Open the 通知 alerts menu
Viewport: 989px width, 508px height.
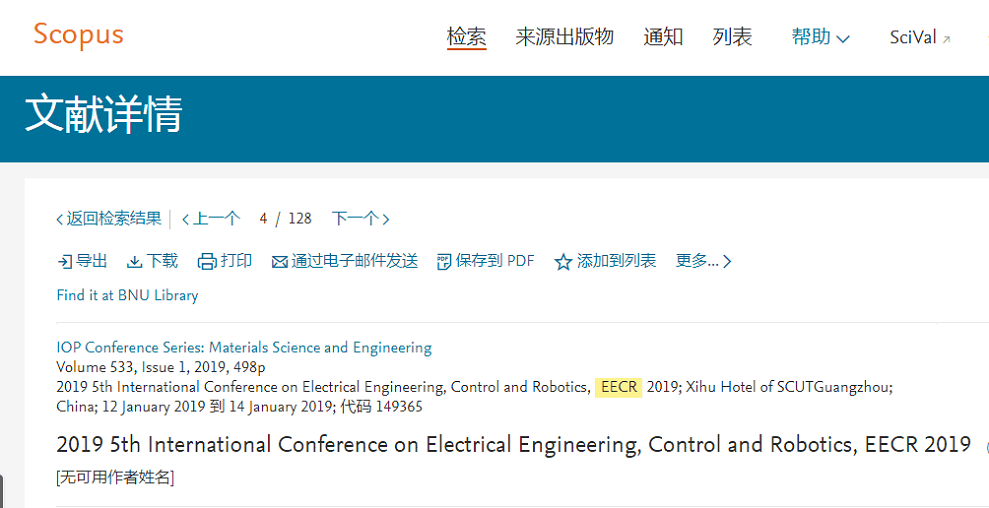pyautogui.click(x=663, y=37)
